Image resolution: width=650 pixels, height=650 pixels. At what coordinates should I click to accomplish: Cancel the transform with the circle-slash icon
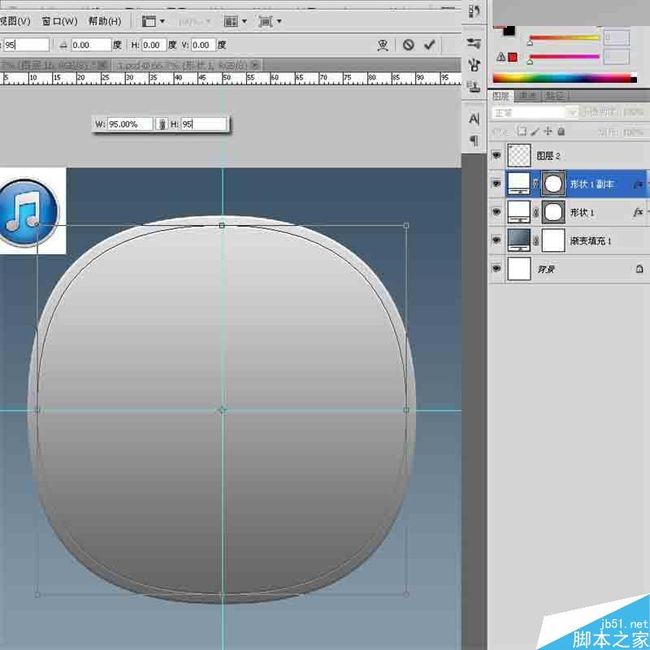(x=408, y=45)
